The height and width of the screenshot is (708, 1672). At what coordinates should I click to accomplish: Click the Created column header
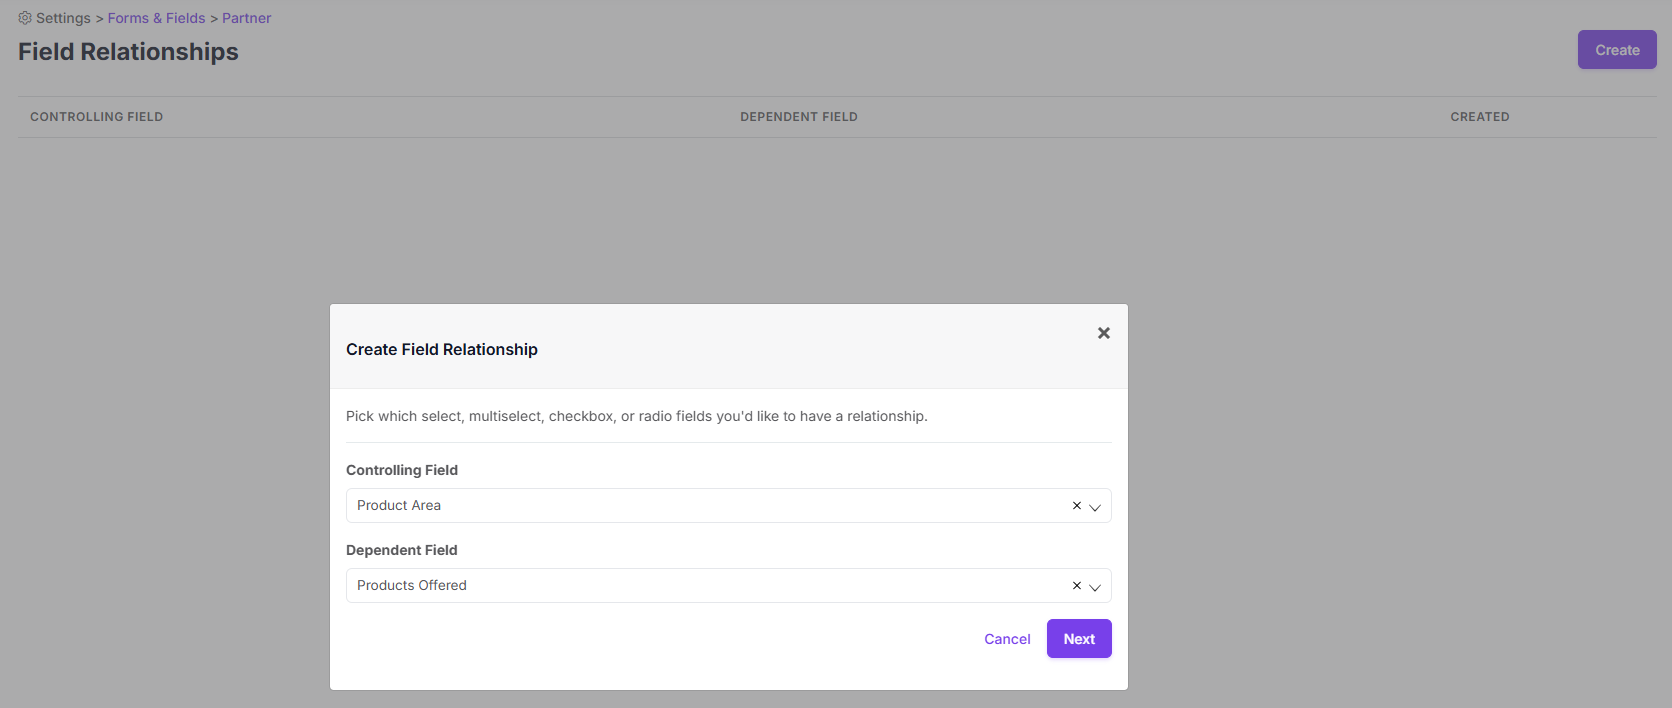[x=1480, y=117]
